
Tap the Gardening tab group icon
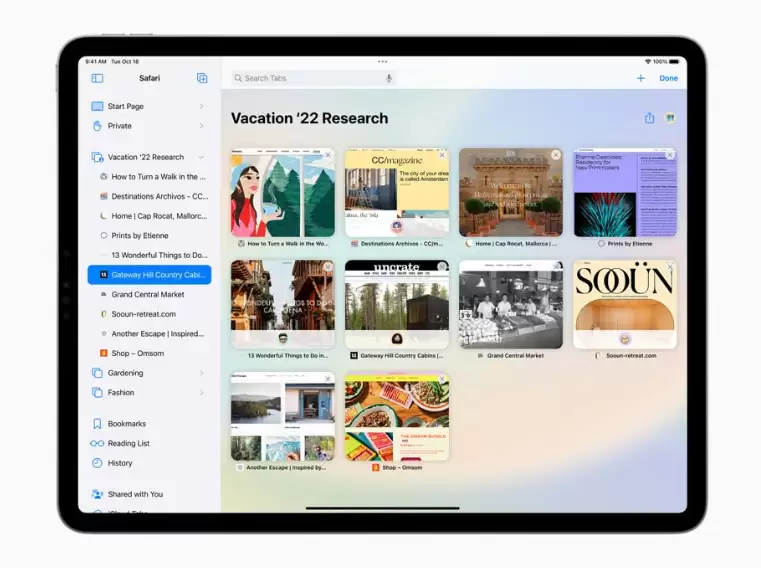97,373
